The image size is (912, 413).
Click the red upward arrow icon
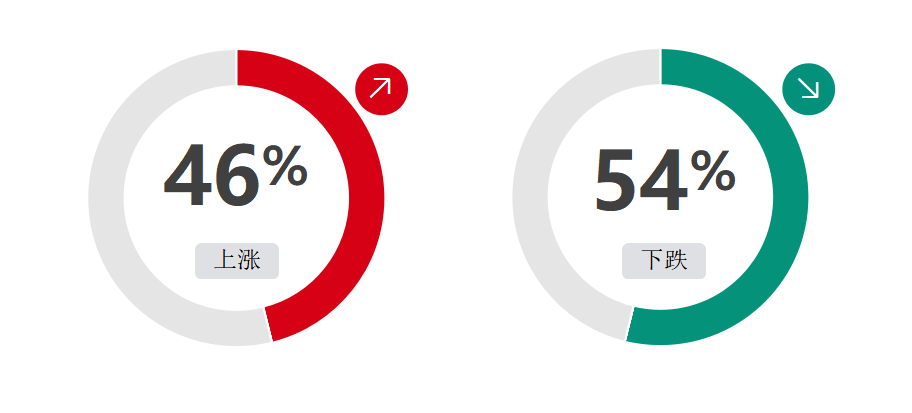coord(381,89)
